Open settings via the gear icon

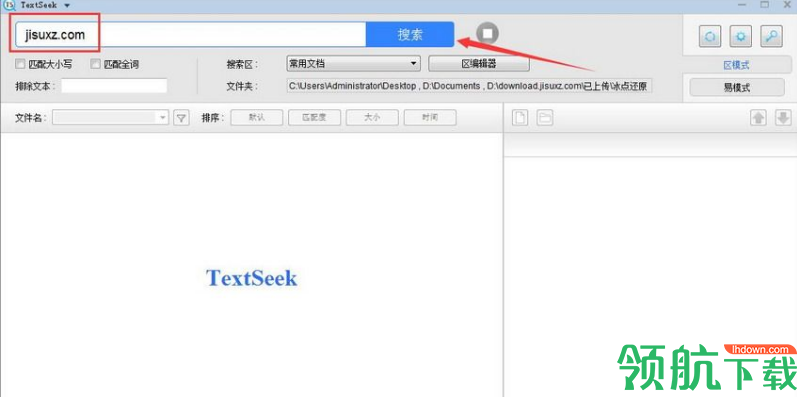click(x=741, y=36)
